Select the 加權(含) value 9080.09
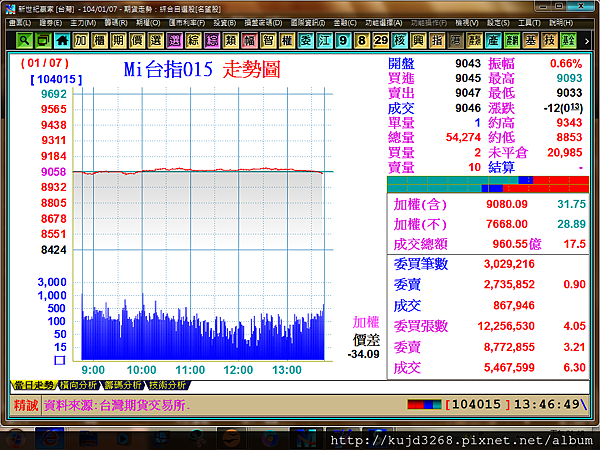The height and width of the screenshot is (450, 600). pos(507,204)
